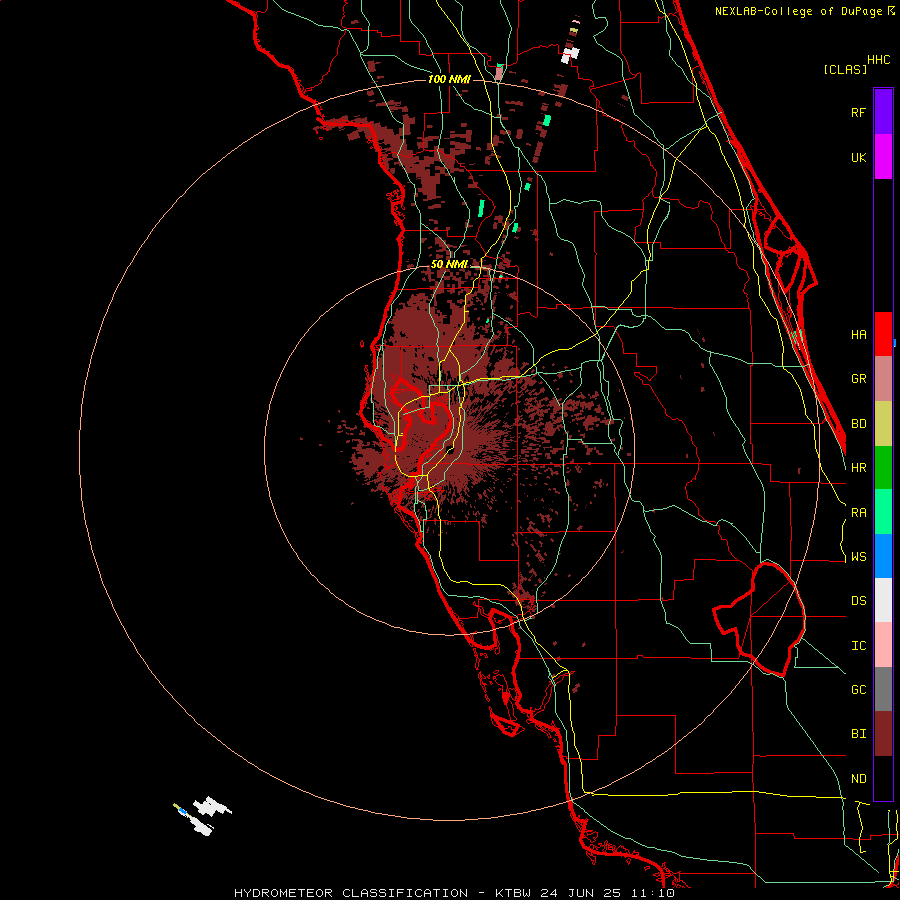The image size is (900, 900).
Task: Click the '[CLAS]' units label
Action: pyautogui.click(x=845, y=69)
